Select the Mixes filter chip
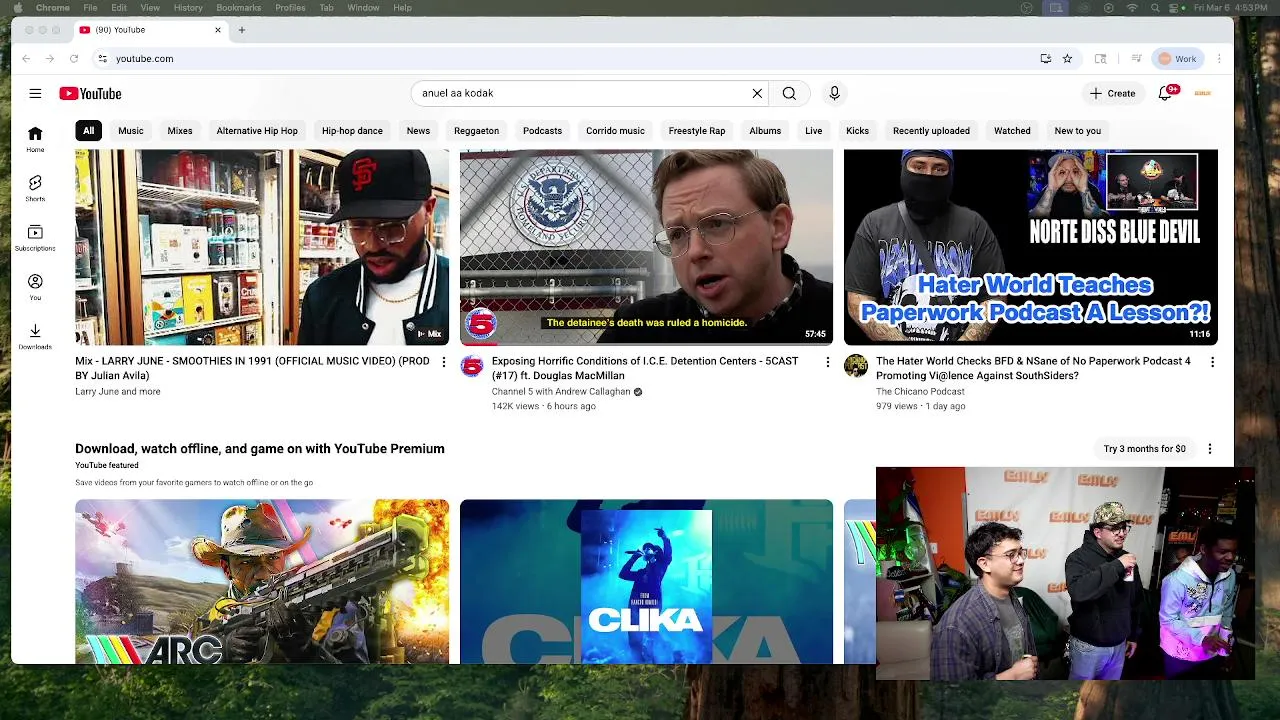 click(x=180, y=131)
